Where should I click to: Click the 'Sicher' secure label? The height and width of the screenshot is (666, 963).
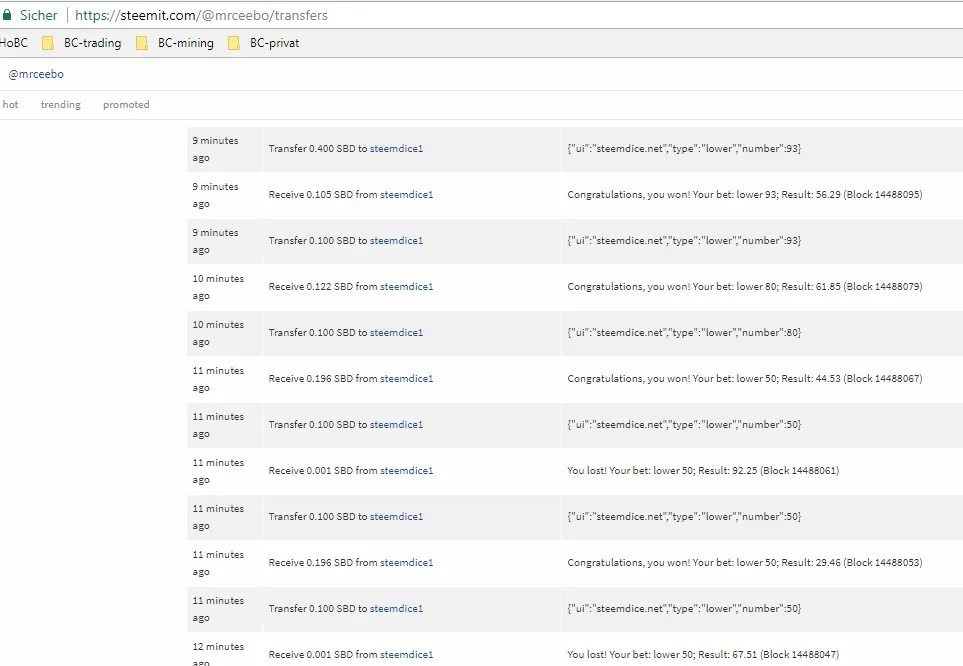[38, 15]
